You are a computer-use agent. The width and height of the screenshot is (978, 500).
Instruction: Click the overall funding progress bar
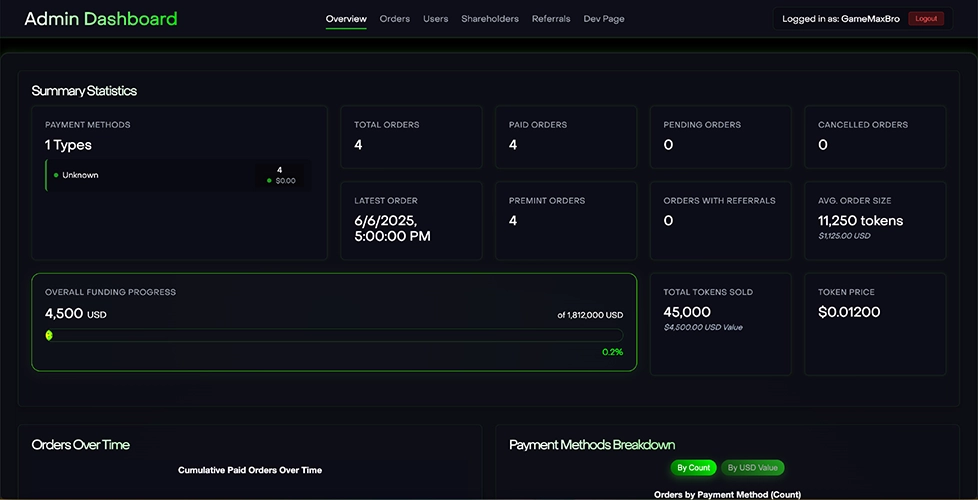334,336
